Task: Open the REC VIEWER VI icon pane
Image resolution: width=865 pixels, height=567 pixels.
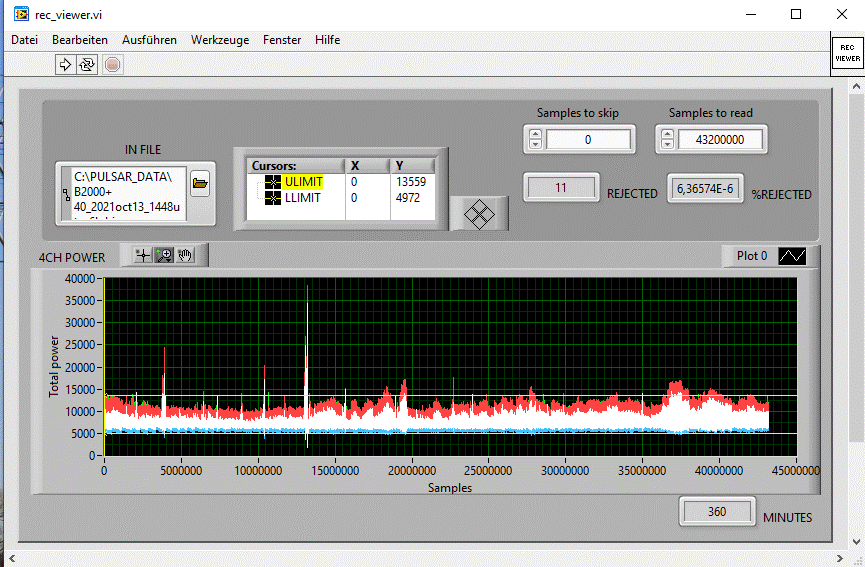Action: coord(847,53)
